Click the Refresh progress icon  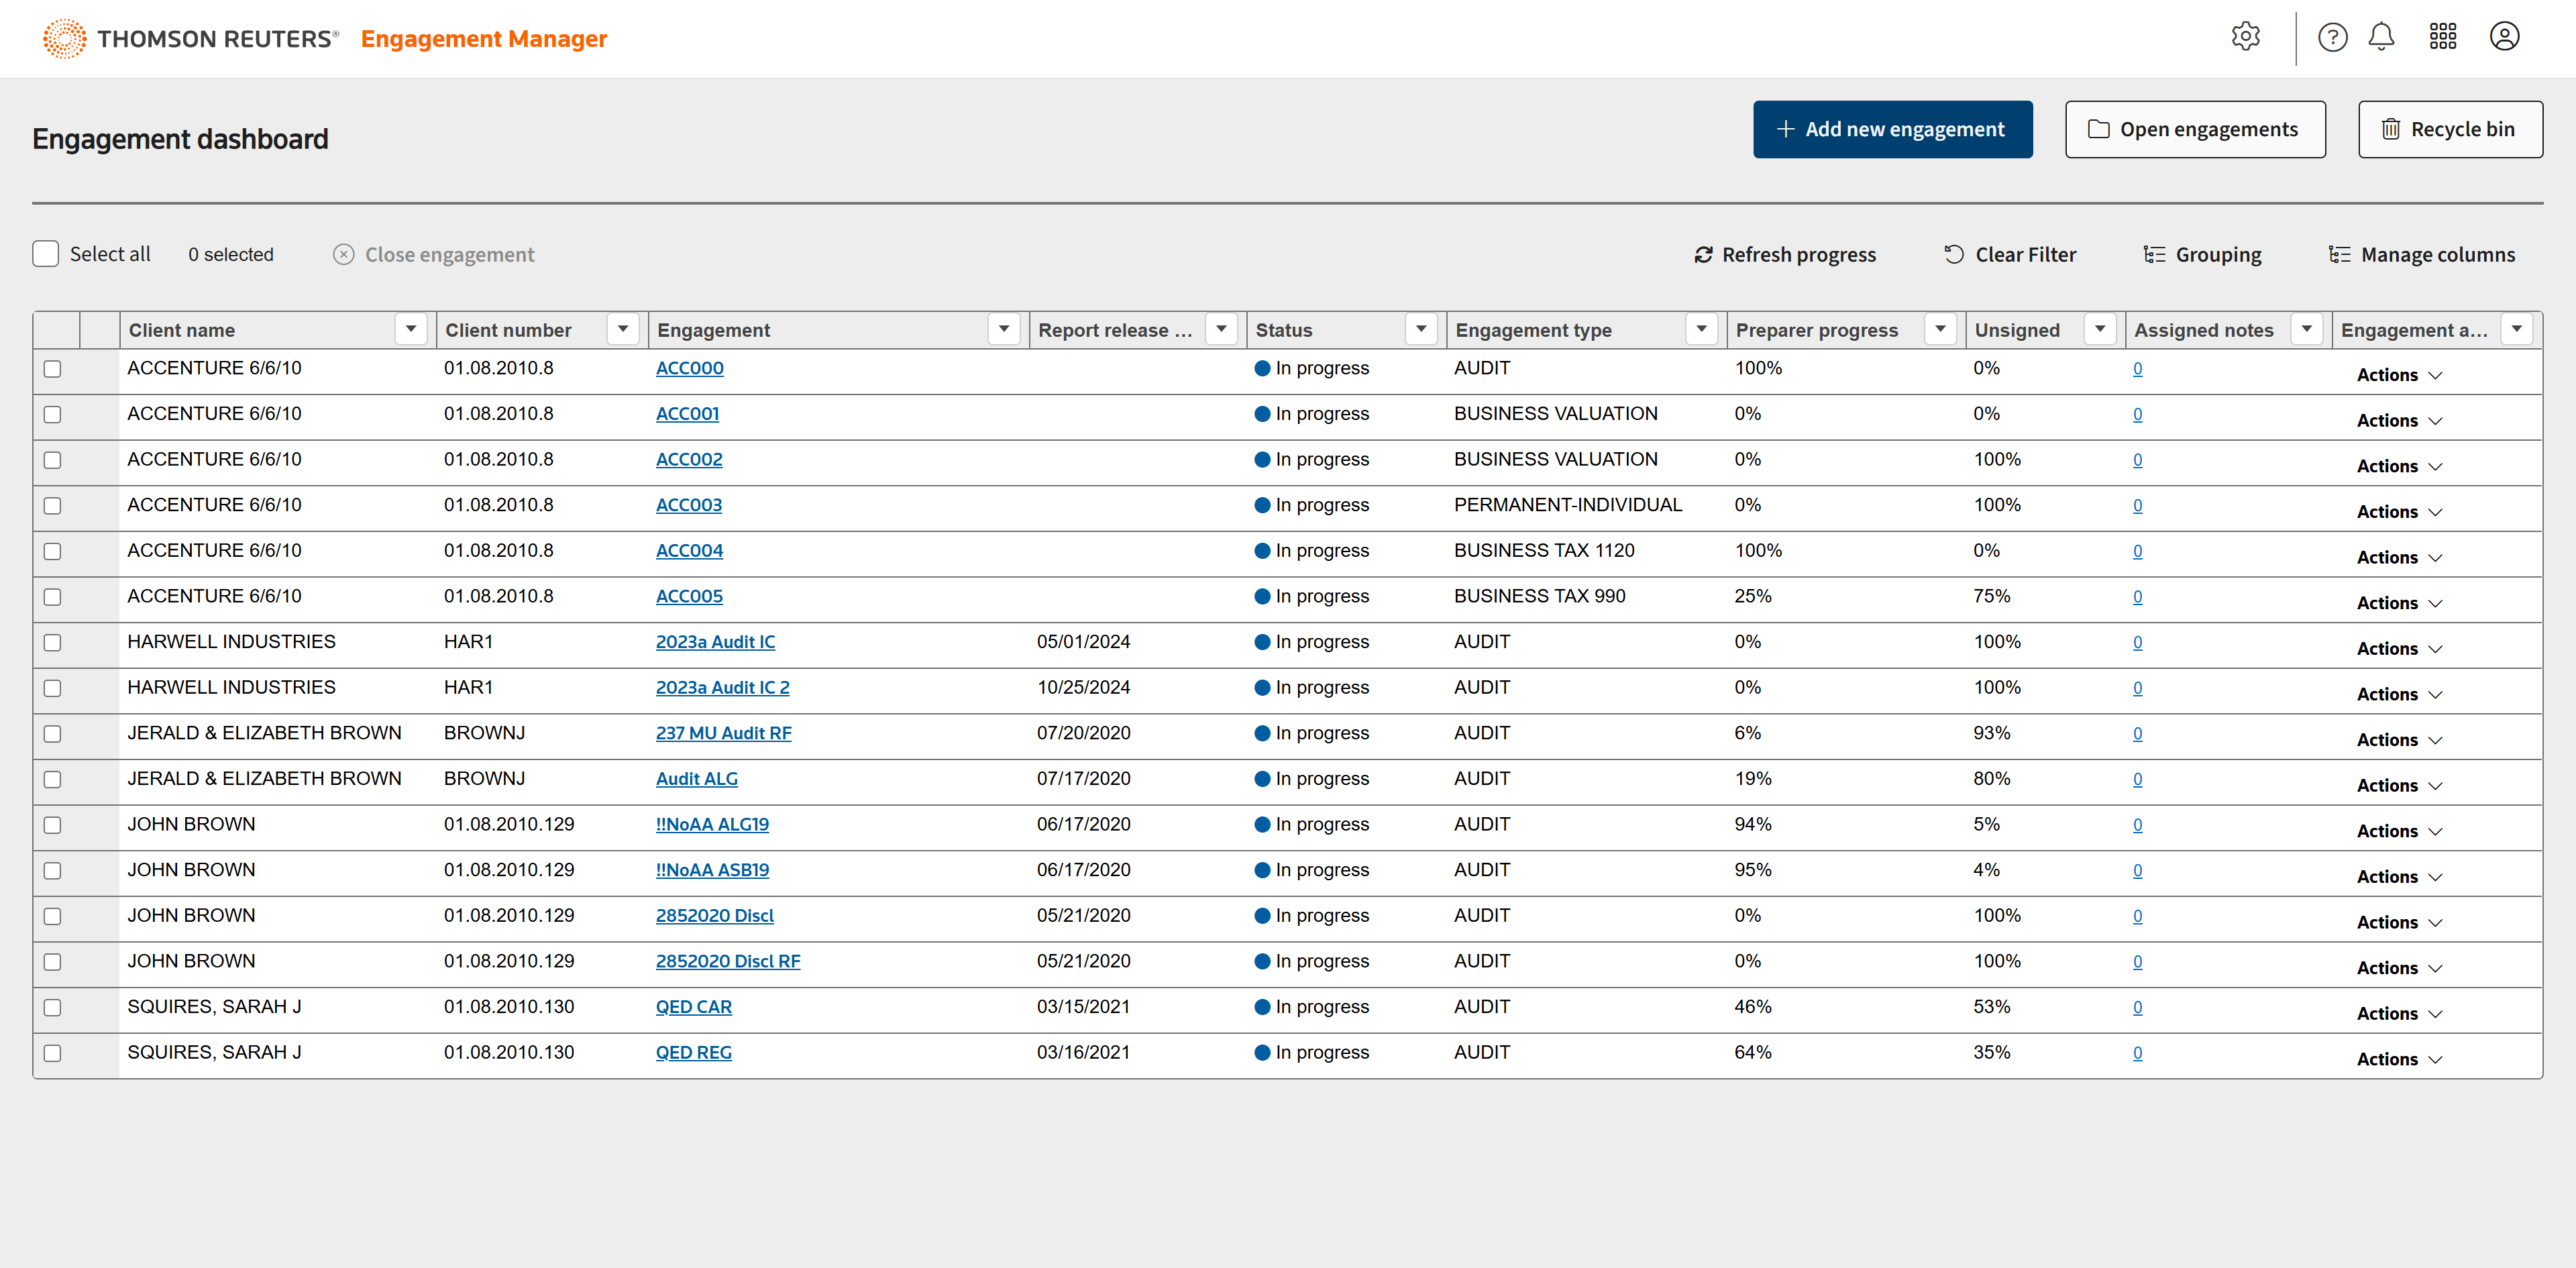pos(1703,255)
